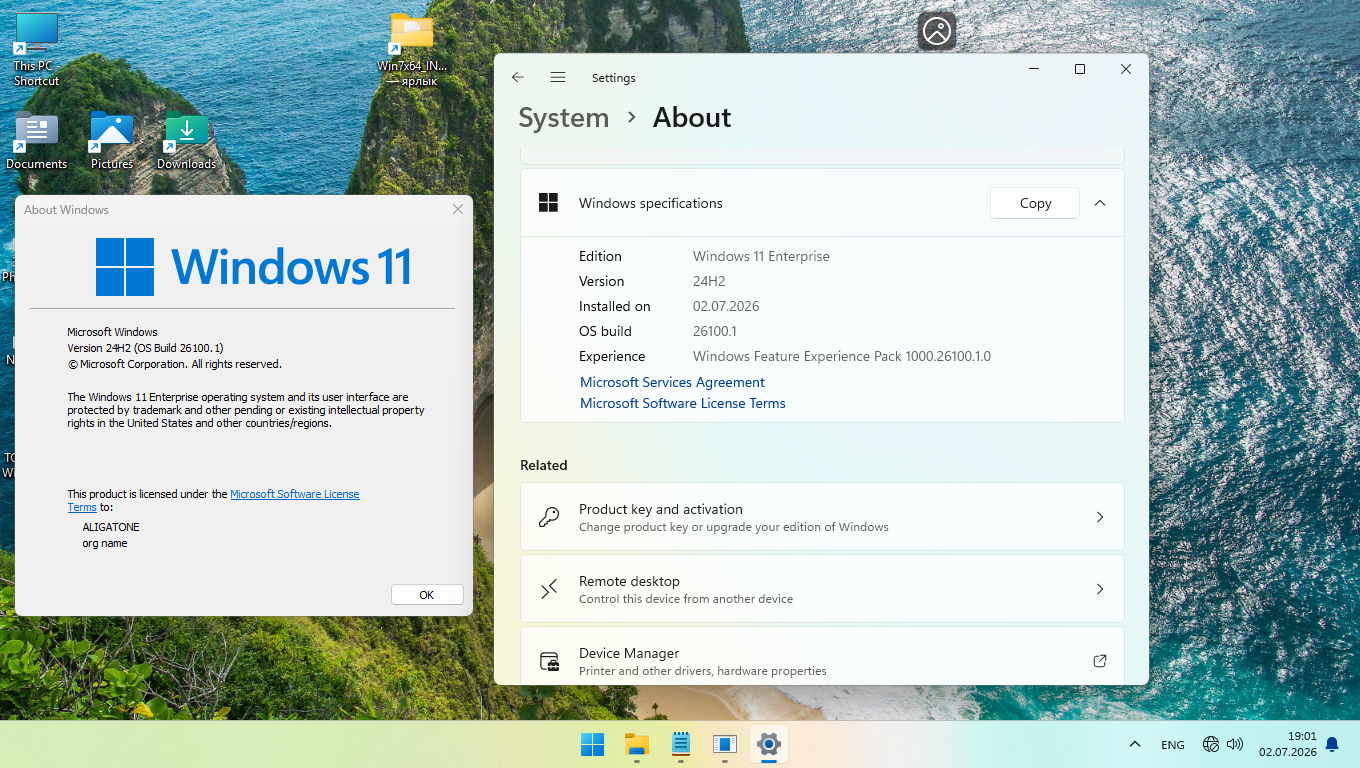Navigate to System breadcrumb
The width and height of the screenshot is (1360, 768).
click(563, 117)
